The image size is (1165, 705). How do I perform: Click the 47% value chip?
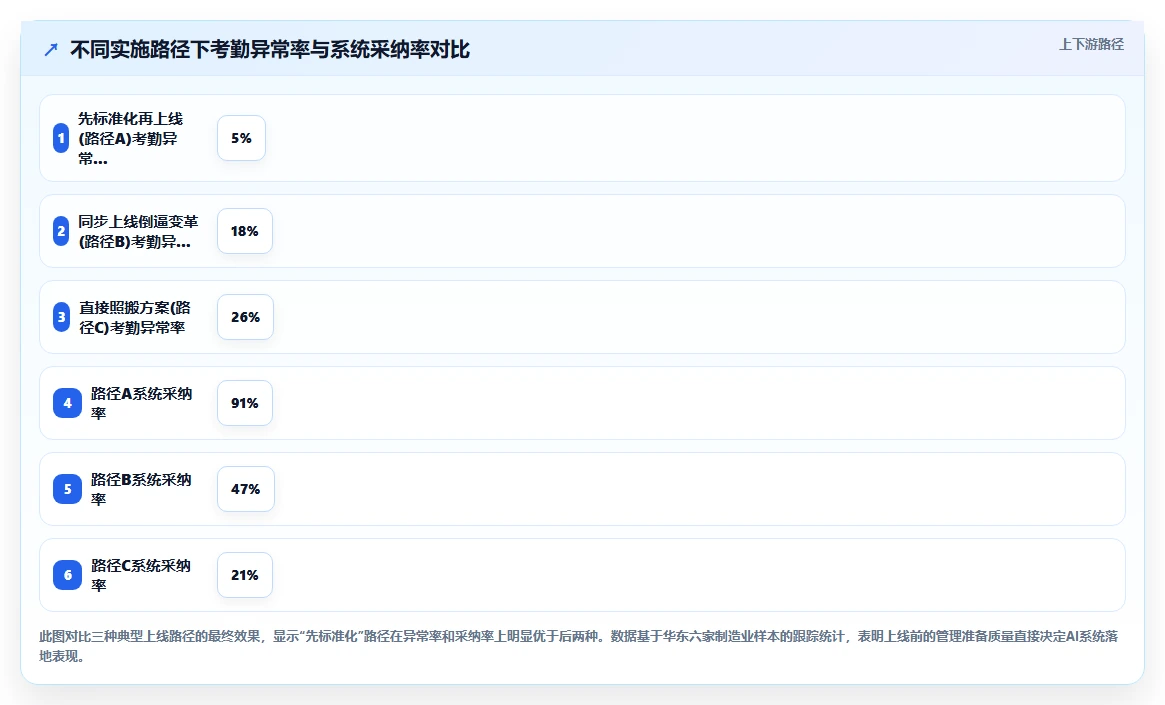point(245,490)
